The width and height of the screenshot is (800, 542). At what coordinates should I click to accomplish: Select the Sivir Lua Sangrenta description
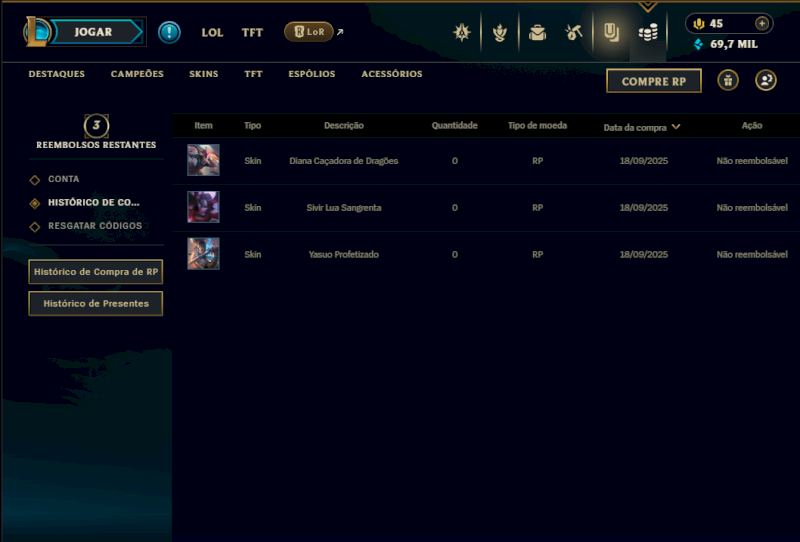[344, 208]
